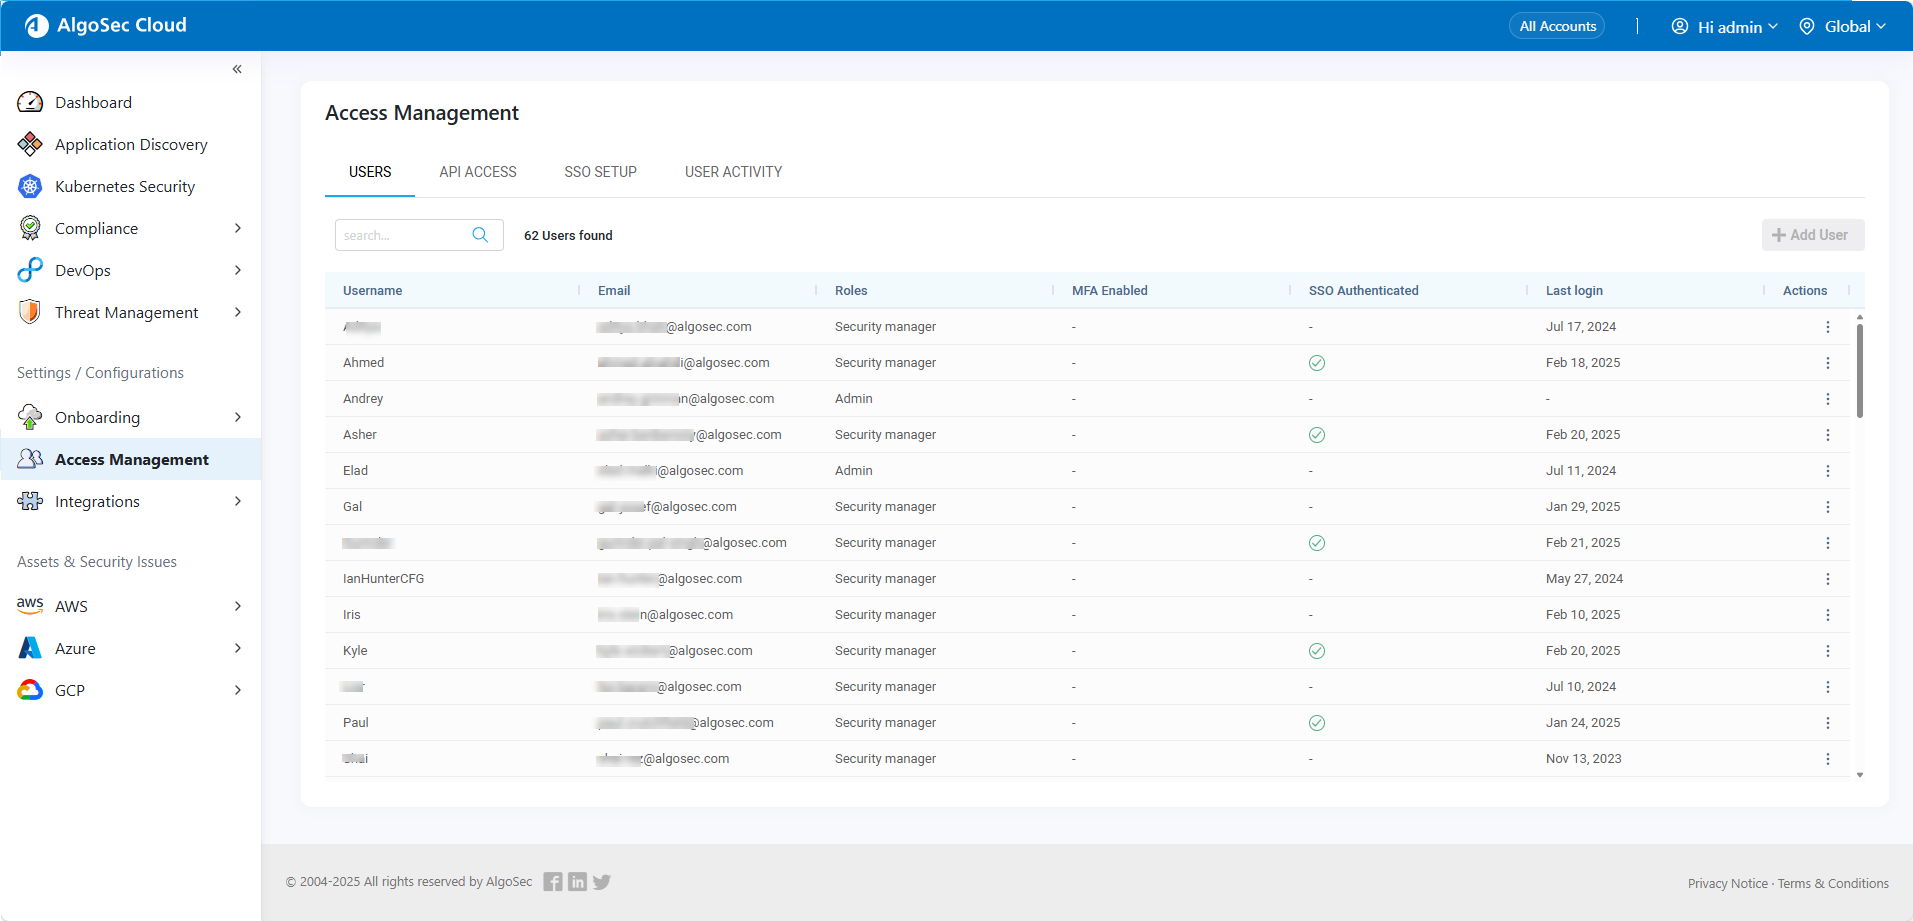
Task: Click the search magnifier icon
Action: [480, 235]
